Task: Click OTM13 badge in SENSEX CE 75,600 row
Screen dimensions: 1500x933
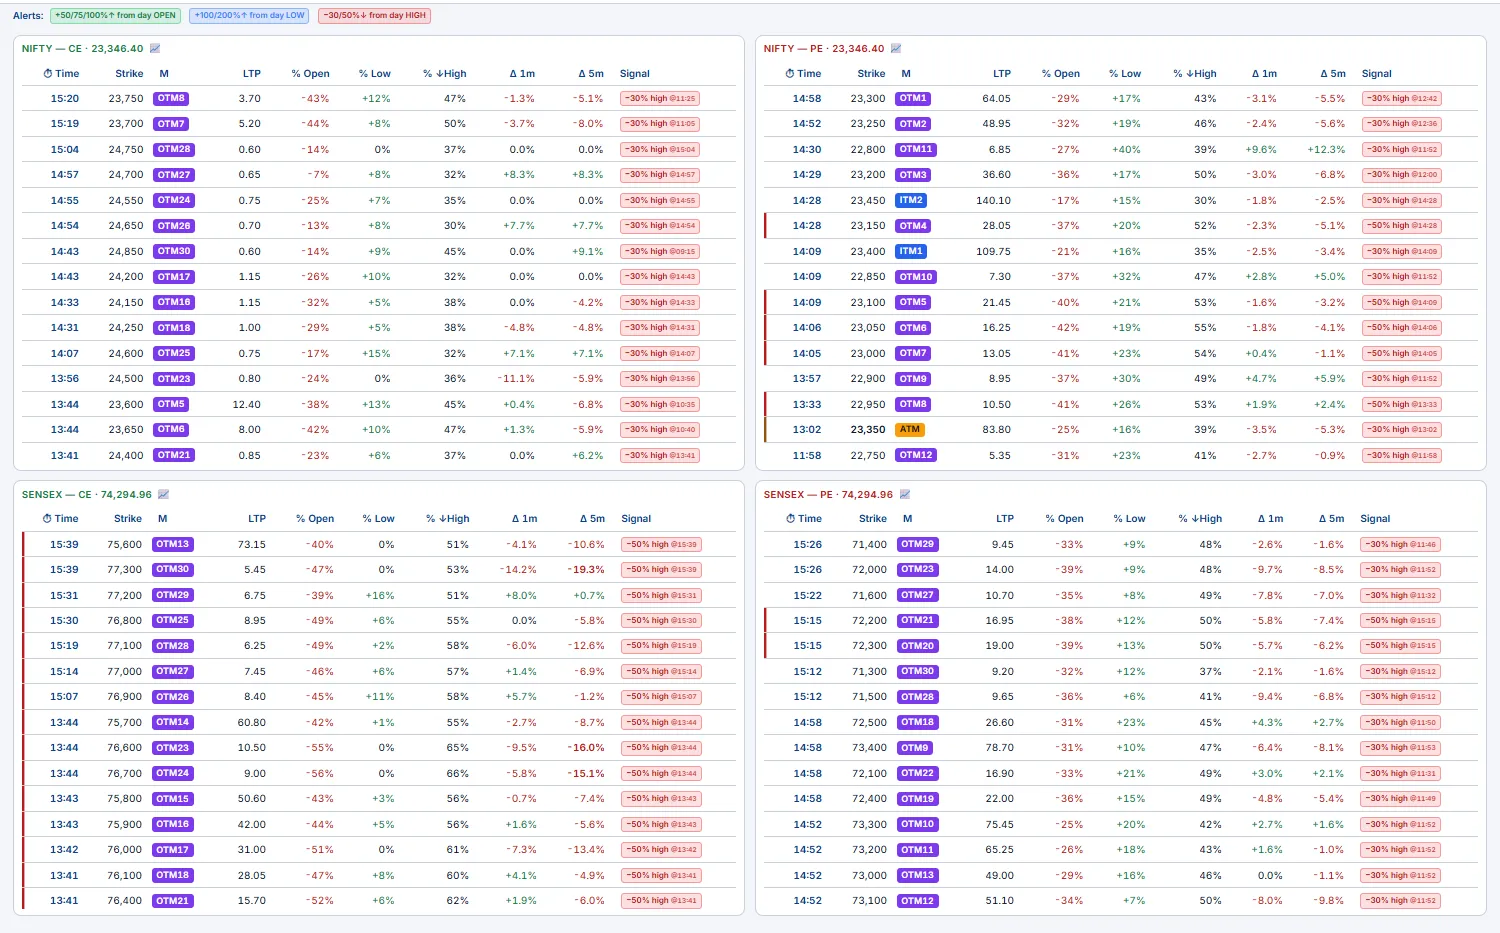Action: pos(173,544)
